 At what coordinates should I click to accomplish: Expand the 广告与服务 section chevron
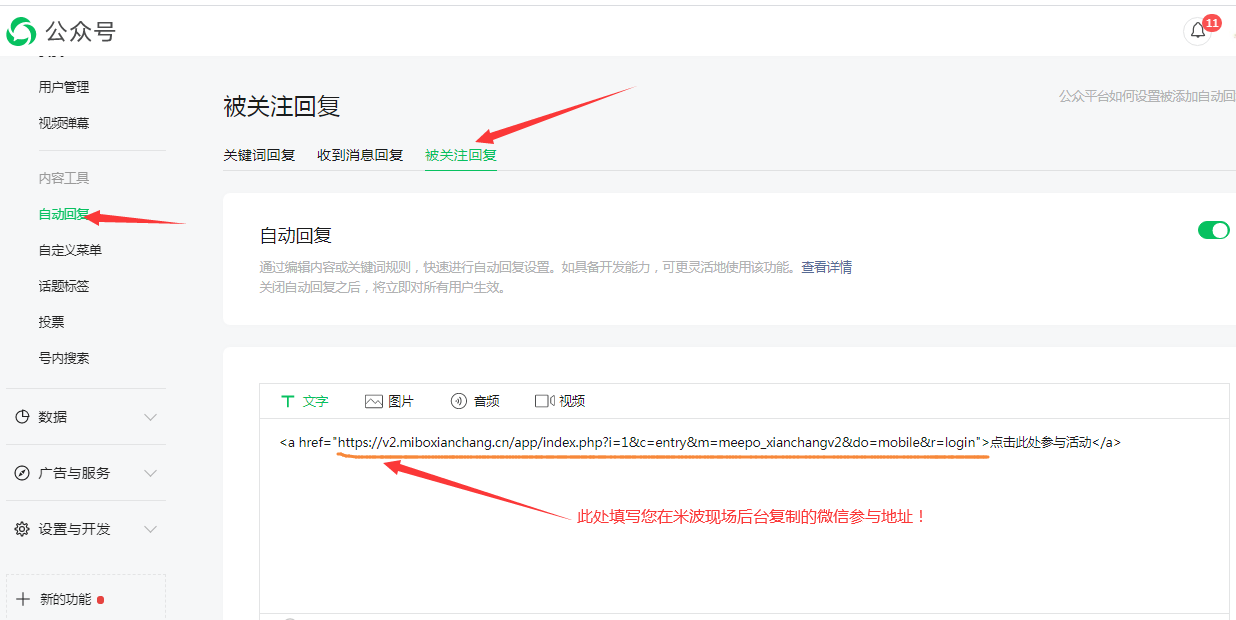[150, 473]
